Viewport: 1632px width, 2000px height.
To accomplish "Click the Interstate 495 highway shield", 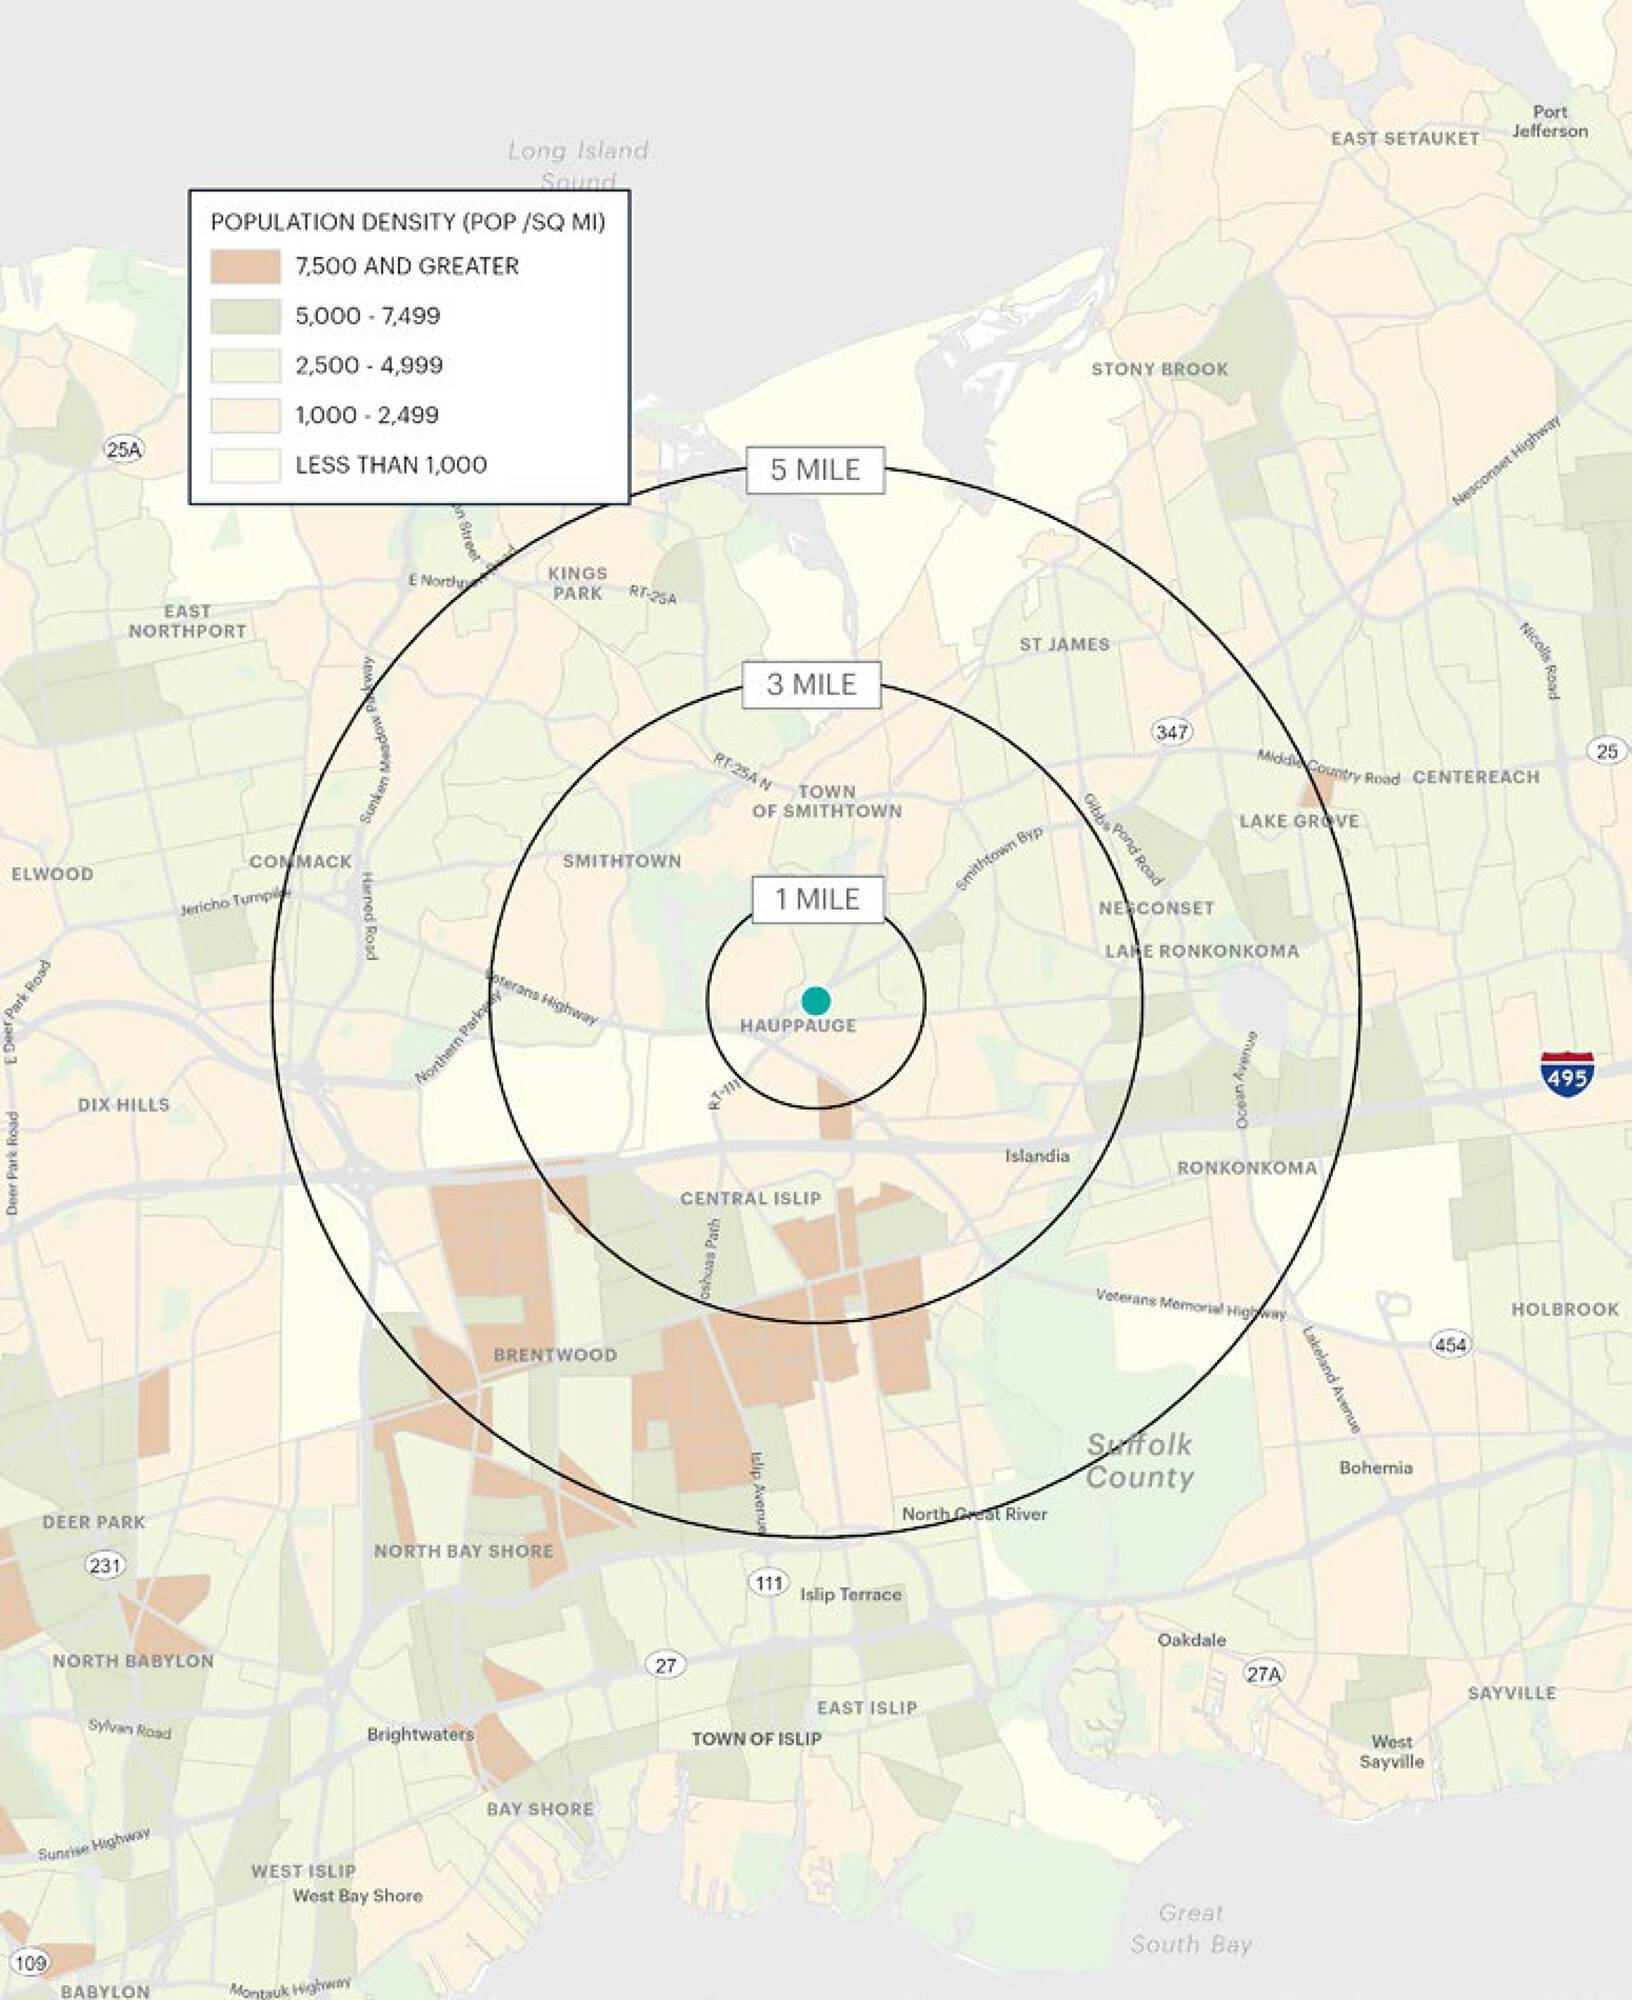I will [1567, 1074].
